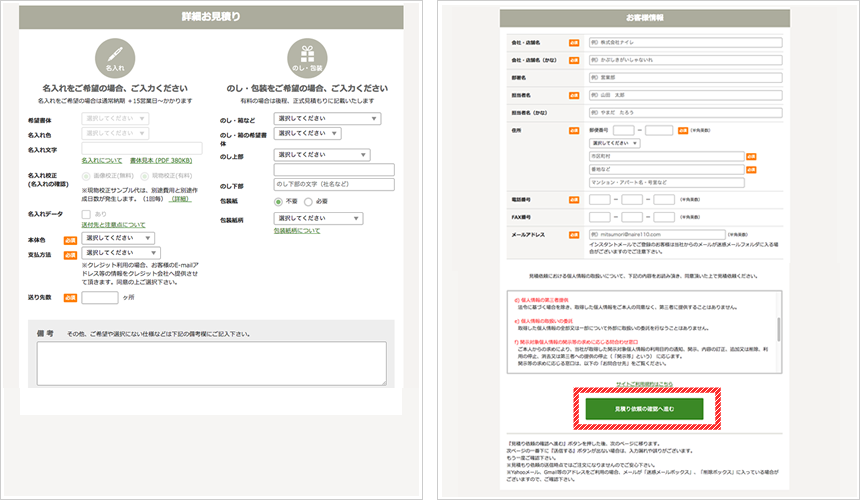Open the 名入れについて link
Viewport: 860px width, 500px height.
pyautogui.click(x=102, y=160)
